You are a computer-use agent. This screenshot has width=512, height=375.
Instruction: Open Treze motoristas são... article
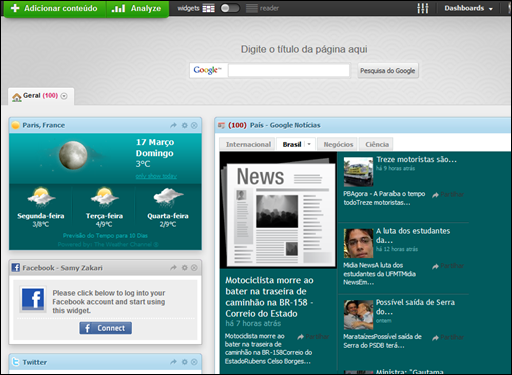(417, 160)
